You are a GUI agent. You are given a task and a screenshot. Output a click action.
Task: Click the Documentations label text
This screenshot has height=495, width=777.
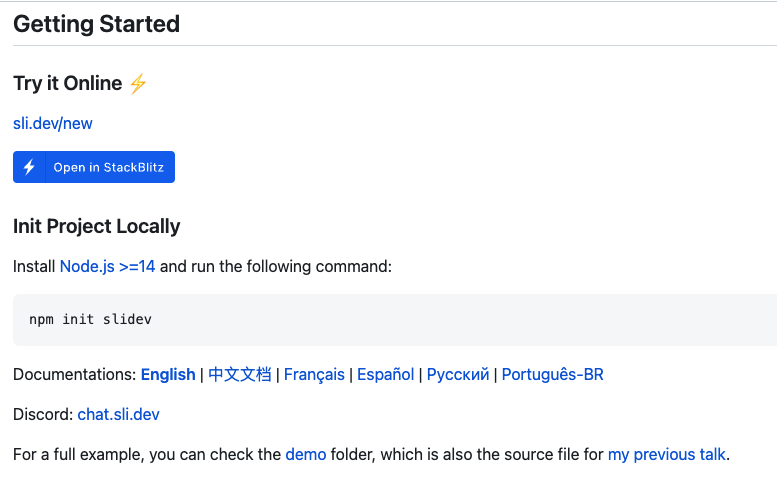pos(74,374)
